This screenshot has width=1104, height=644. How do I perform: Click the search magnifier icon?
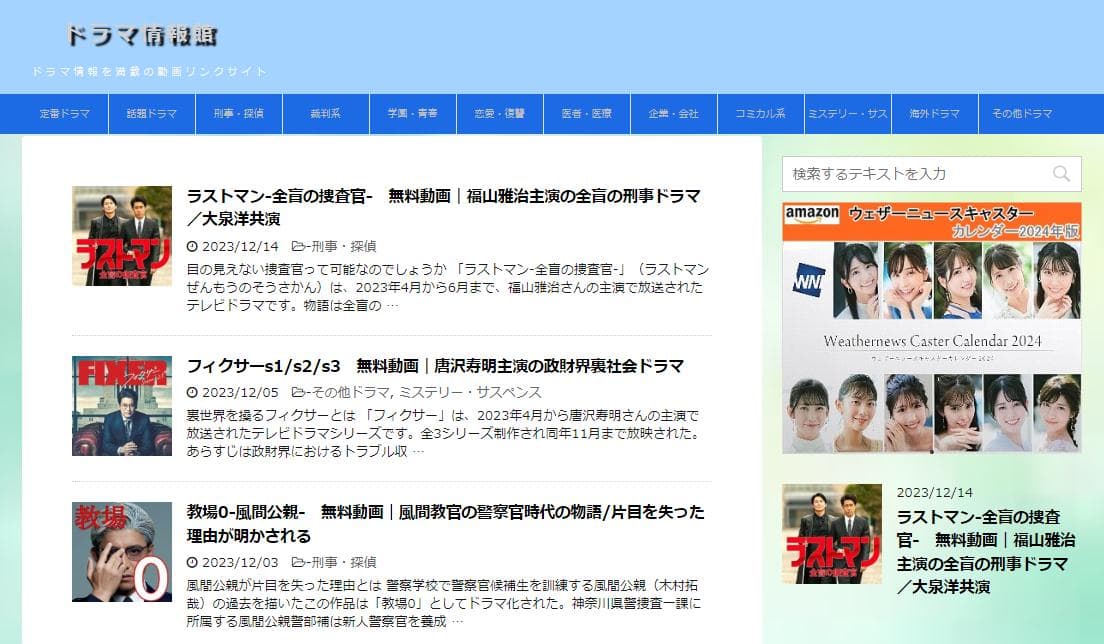tap(1061, 174)
